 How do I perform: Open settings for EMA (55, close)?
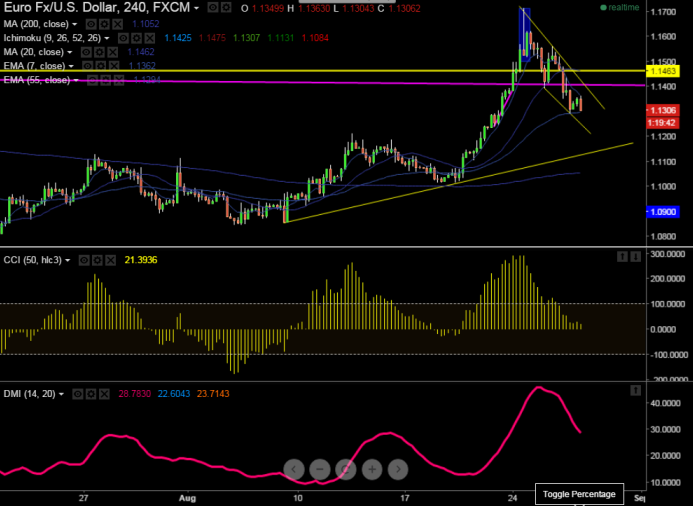105,80
